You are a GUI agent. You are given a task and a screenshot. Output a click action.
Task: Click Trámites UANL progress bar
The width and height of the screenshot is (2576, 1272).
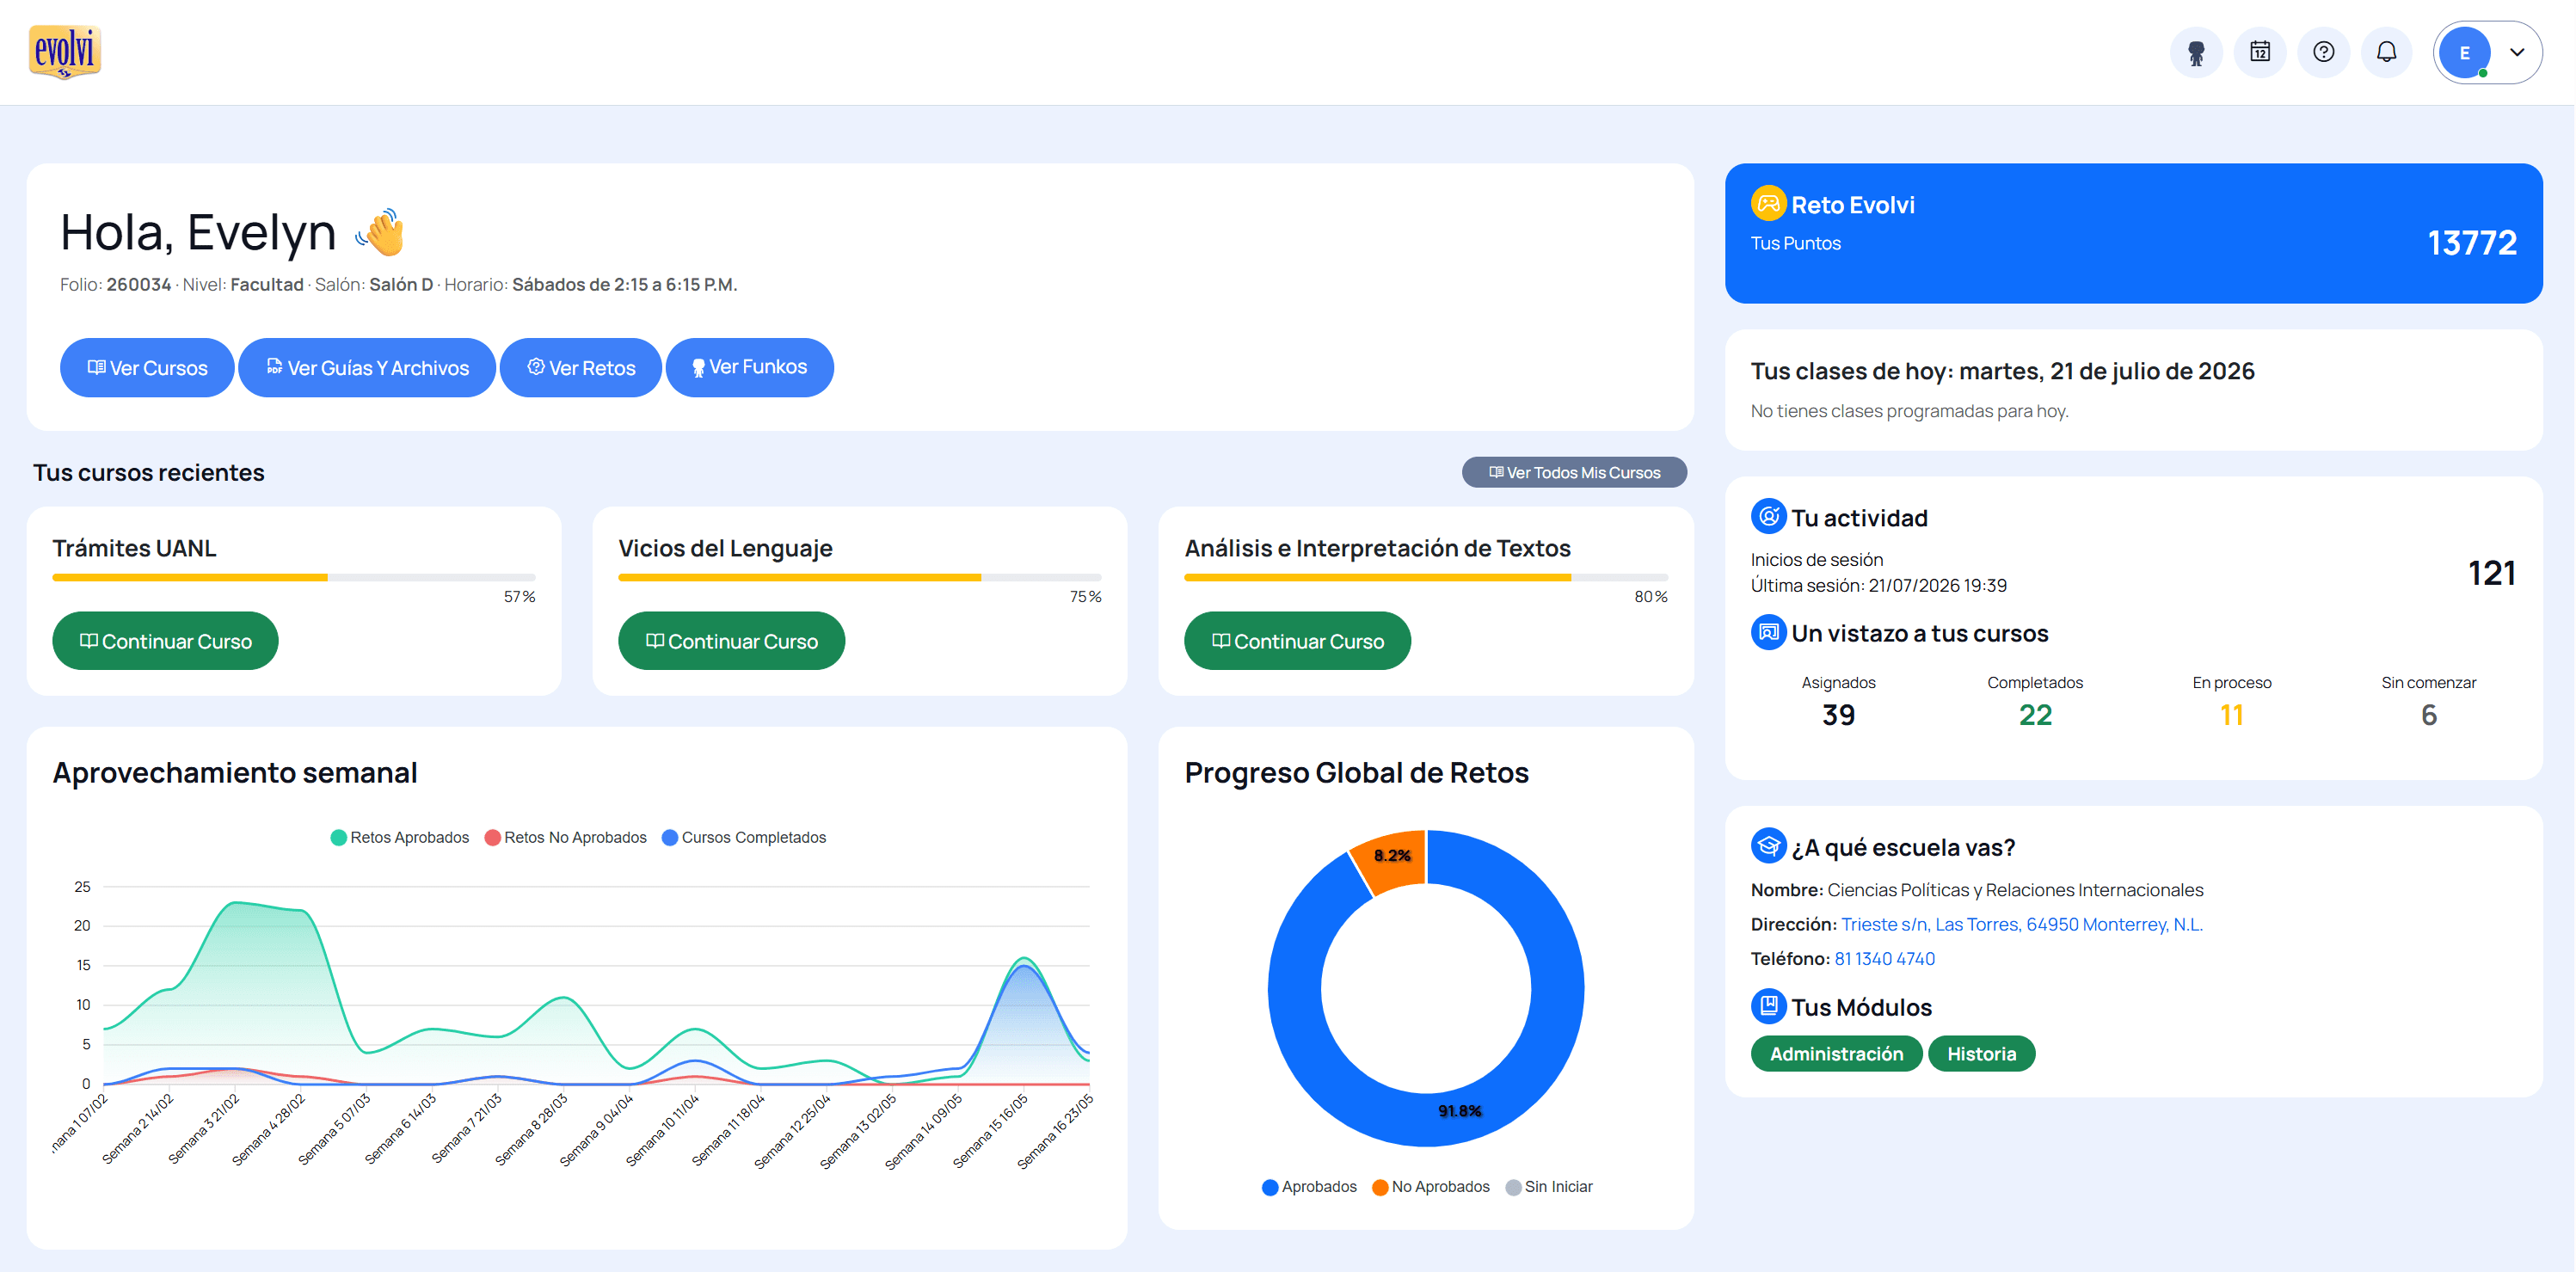click(x=294, y=577)
